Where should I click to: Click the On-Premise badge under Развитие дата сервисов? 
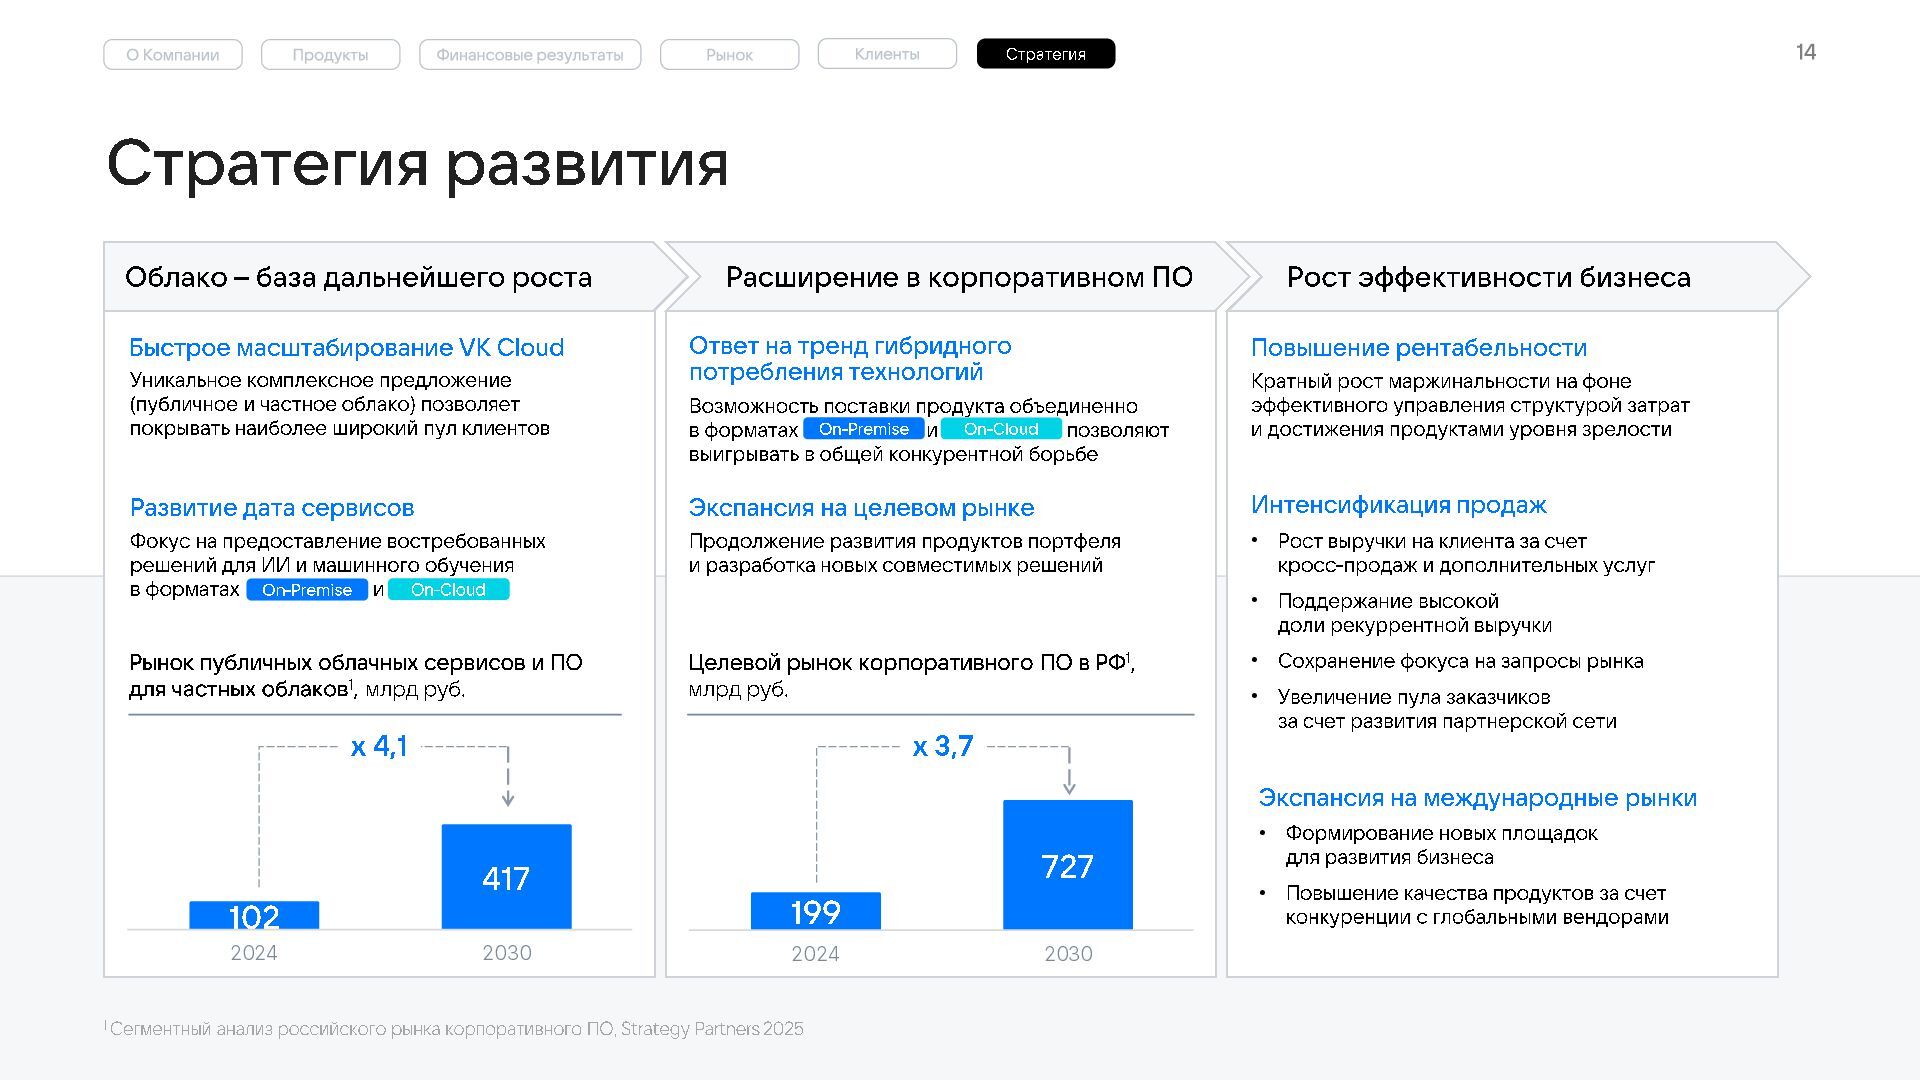tap(307, 590)
